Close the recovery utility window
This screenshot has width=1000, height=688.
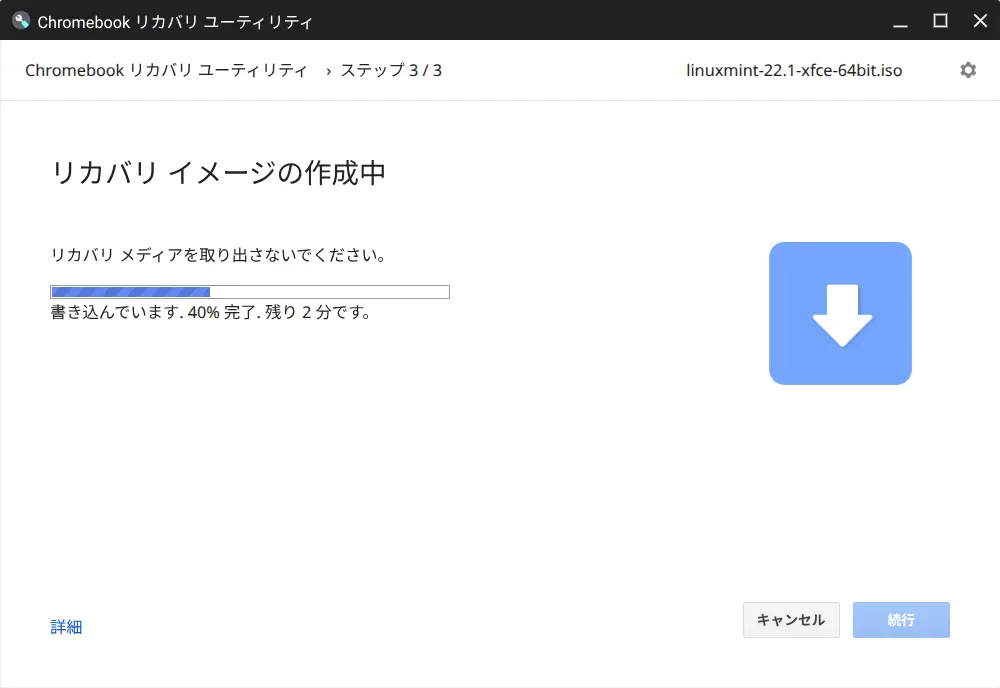(x=979, y=21)
